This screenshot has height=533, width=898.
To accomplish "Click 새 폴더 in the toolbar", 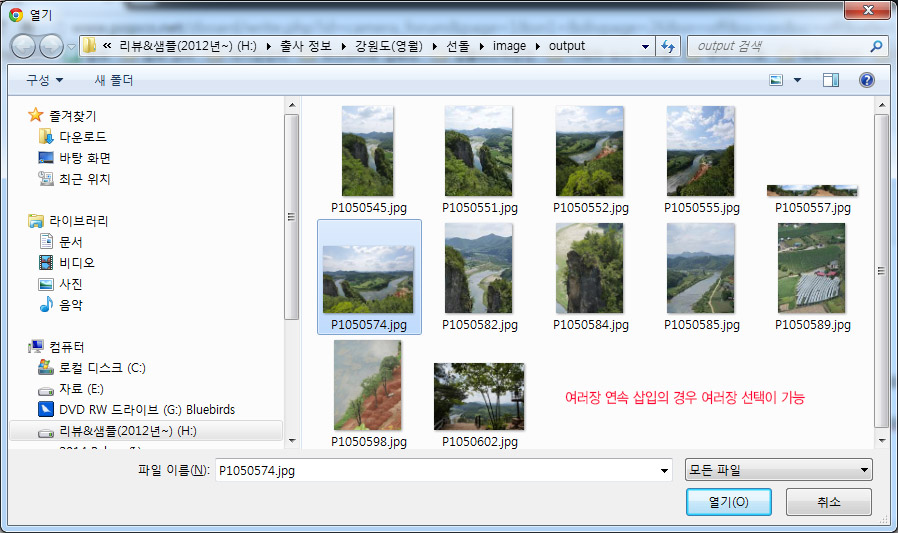I will pos(113,80).
